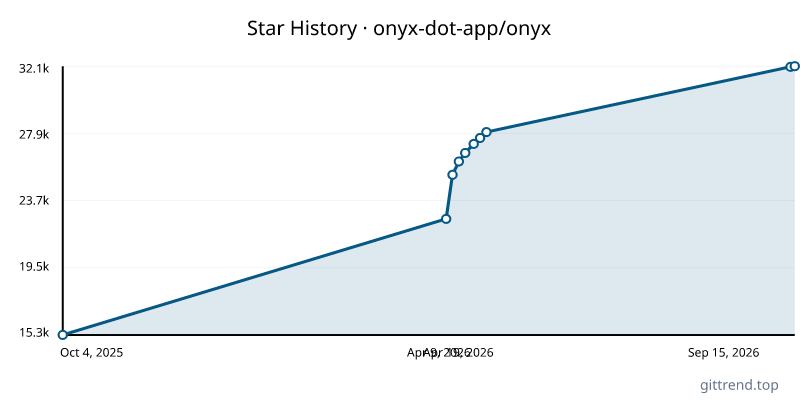The height and width of the screenshot is (400, 800).
Task: Select the rightmost data point at 32.1k
Action: [795, 66]
